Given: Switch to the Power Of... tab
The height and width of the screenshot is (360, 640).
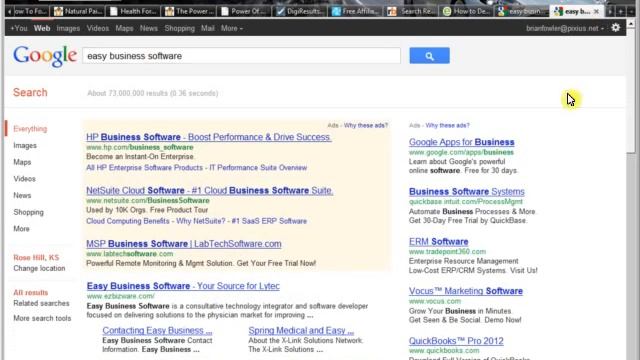Looking at the screenshot, I should [x=244, y=11].
